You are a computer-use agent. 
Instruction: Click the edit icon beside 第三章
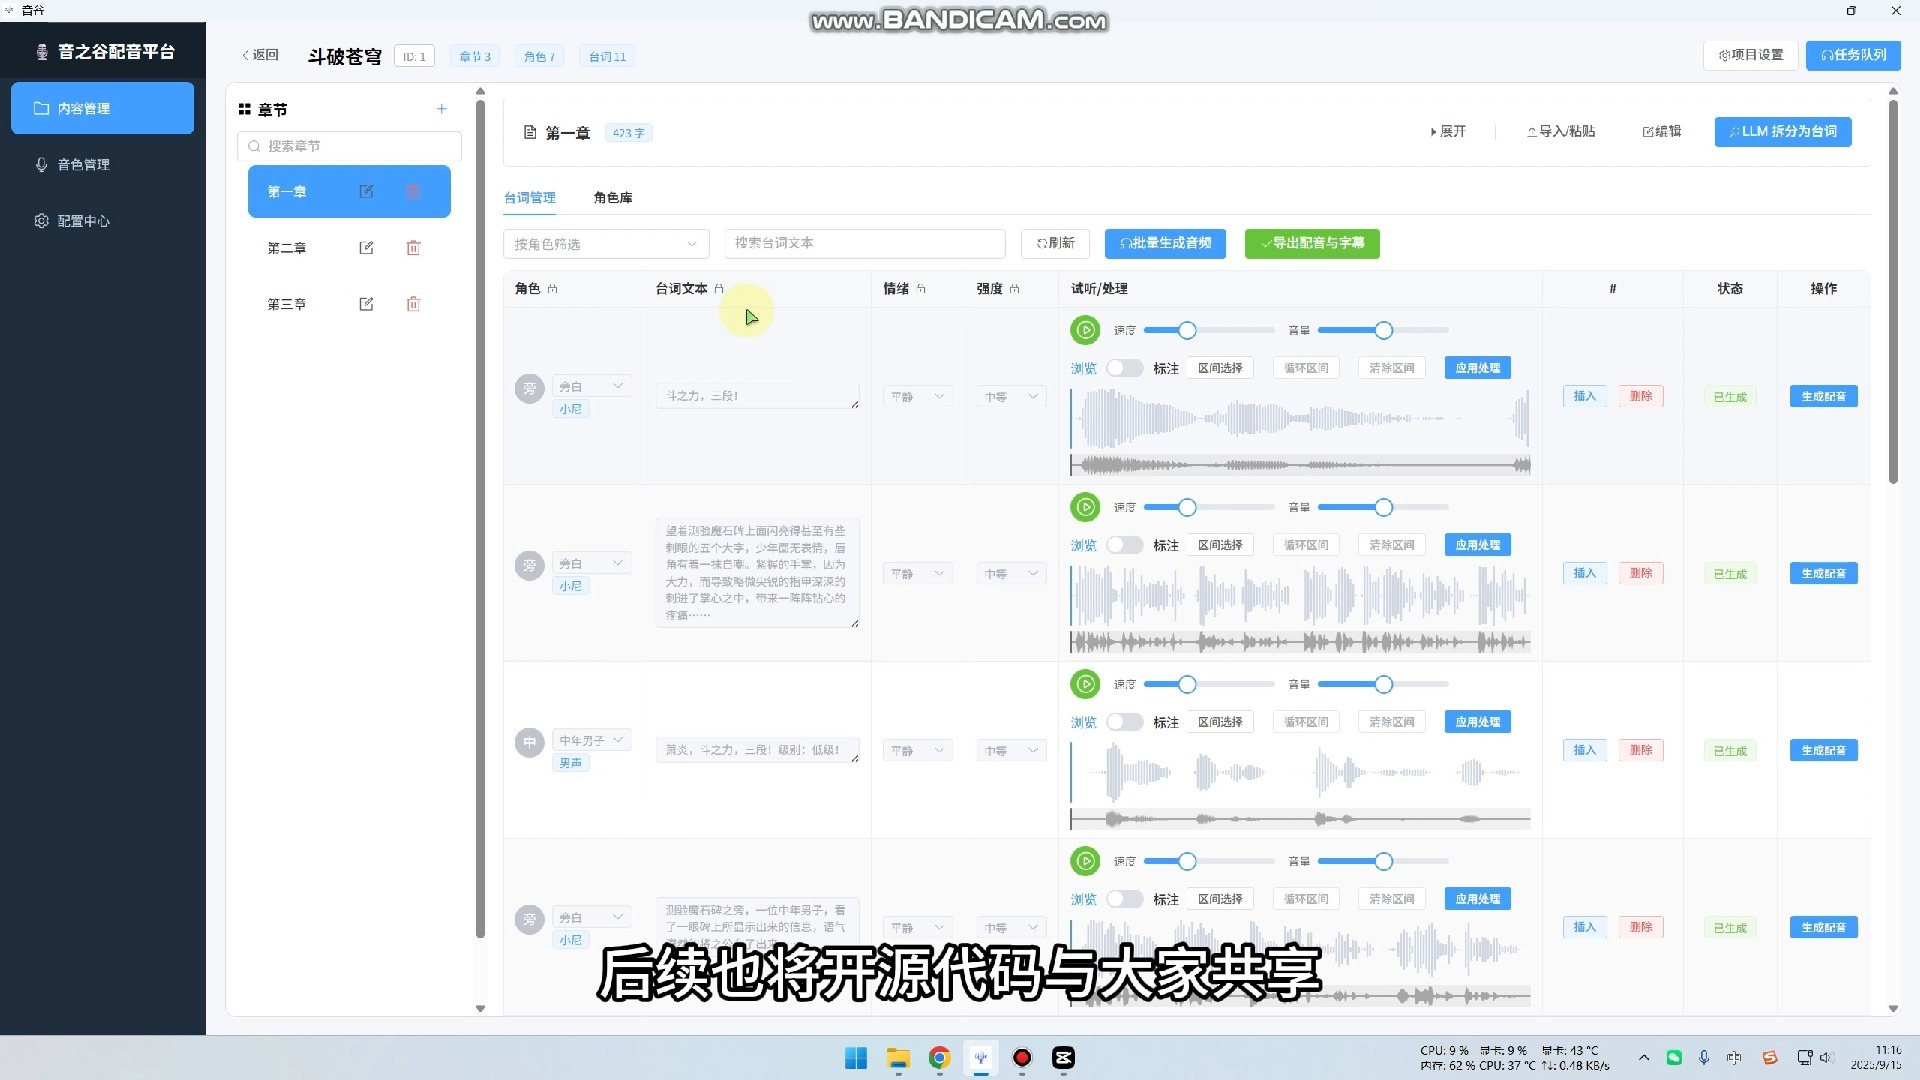tap(366, 303)
